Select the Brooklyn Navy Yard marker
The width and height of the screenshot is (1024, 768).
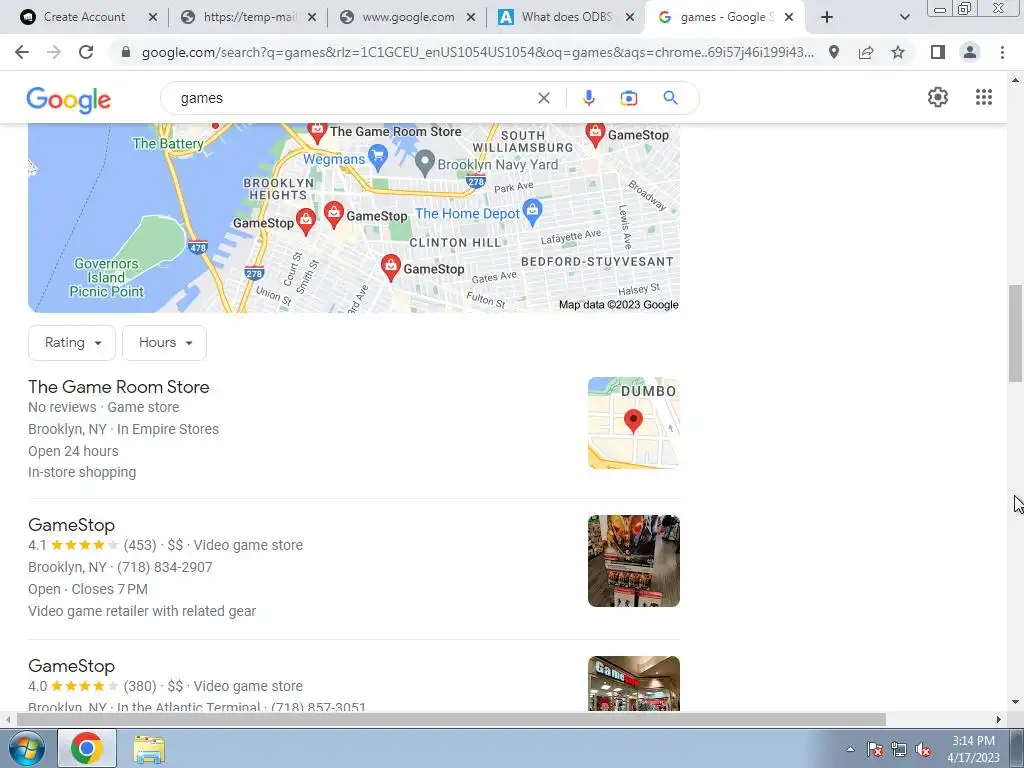tap(425, 163)
